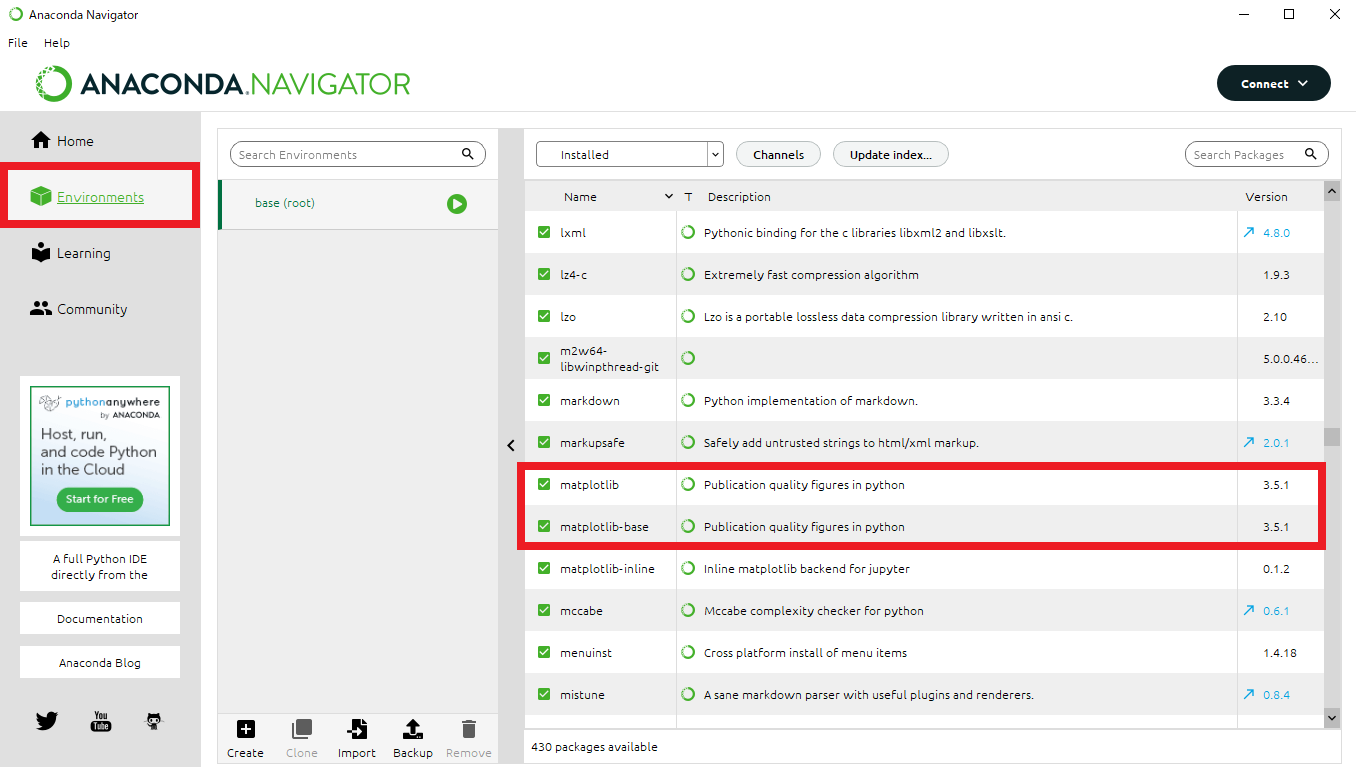The image size is (1356, 767).
Task: Toggle the mistune package checkbox
Action: click(544, 694)
